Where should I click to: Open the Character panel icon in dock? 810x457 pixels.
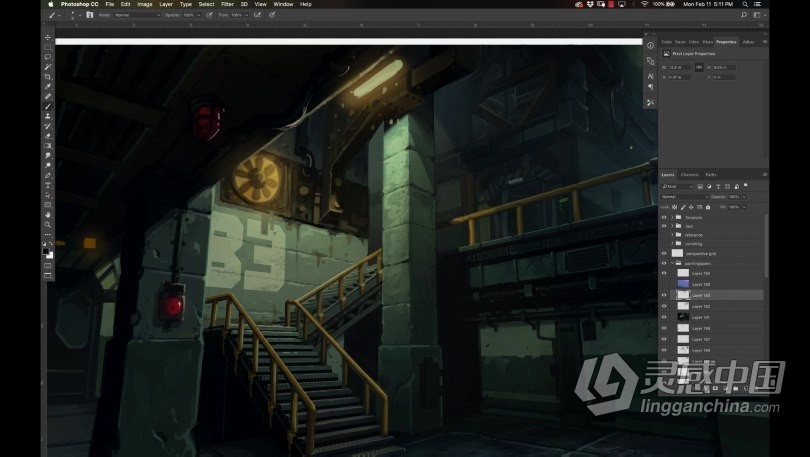650,76
